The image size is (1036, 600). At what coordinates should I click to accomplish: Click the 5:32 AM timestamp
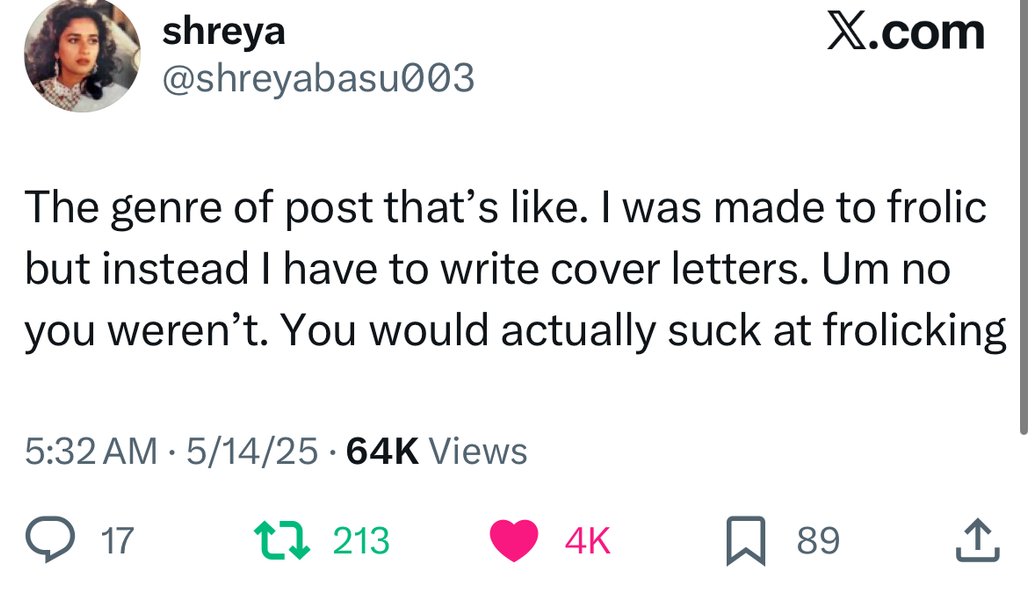point(90,451)
